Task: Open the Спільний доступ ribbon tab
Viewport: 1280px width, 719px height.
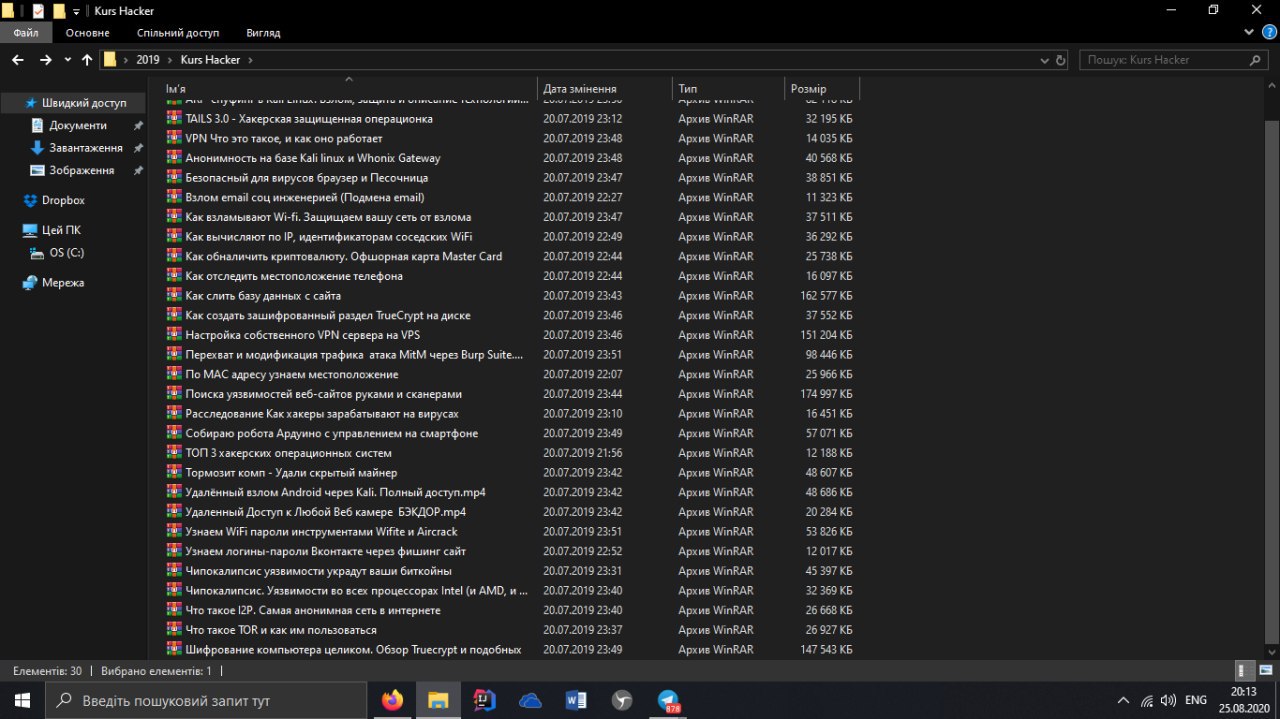Action: [178, 32]
